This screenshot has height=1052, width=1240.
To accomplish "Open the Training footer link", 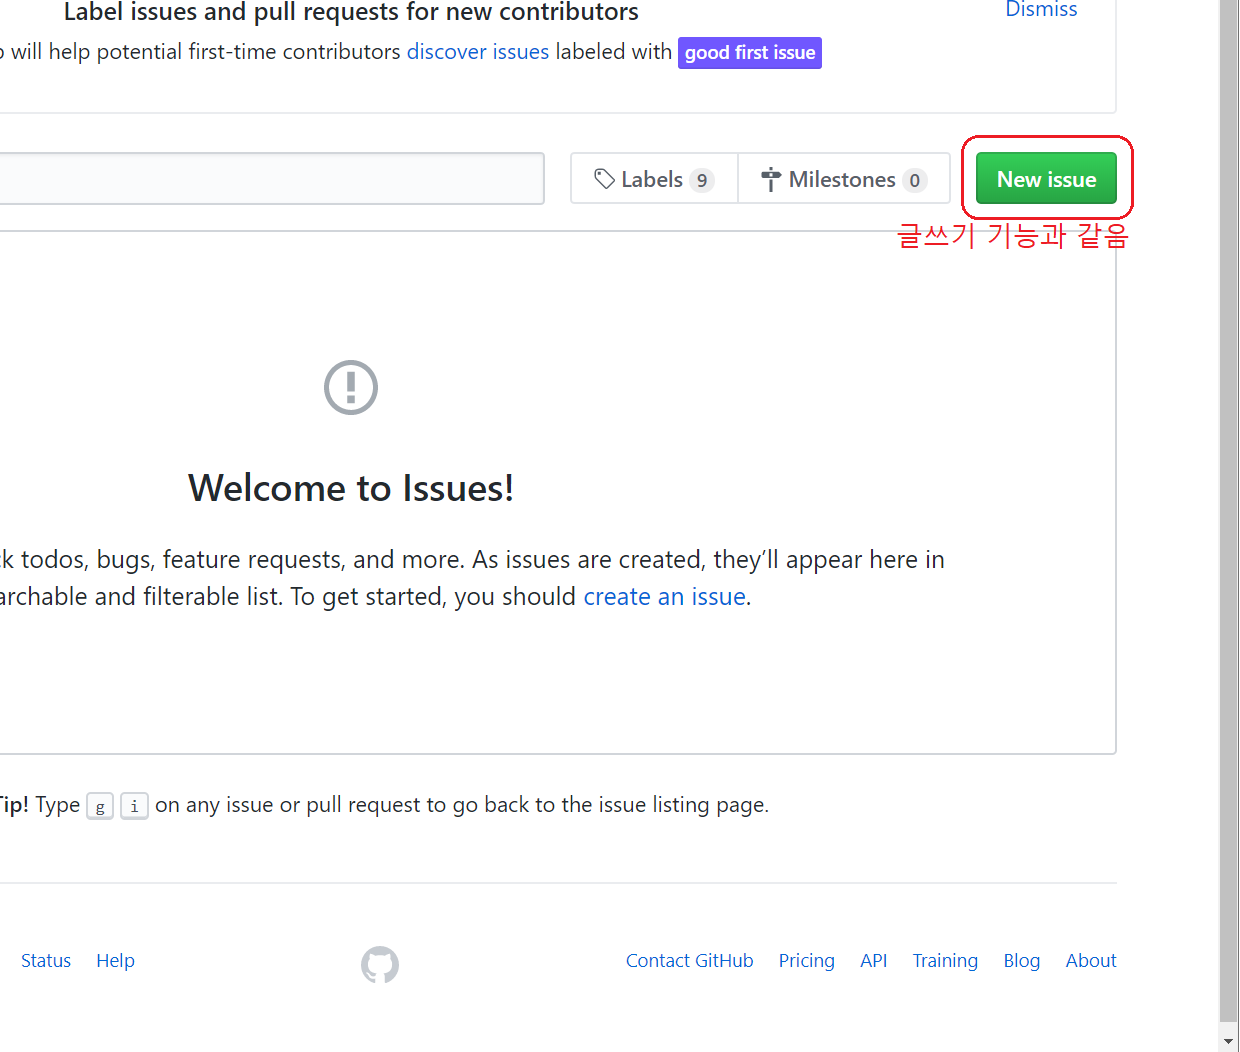I will tap(945, 960).
